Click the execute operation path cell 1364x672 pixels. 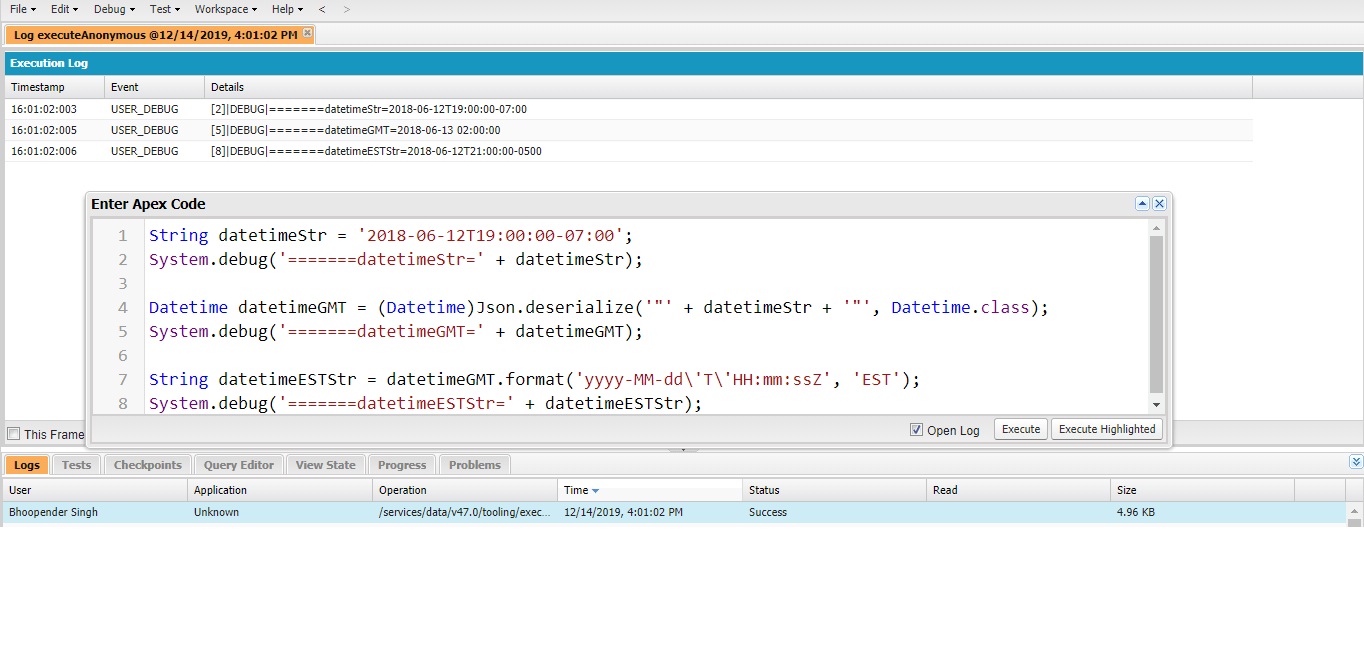[x=465, y=512]
